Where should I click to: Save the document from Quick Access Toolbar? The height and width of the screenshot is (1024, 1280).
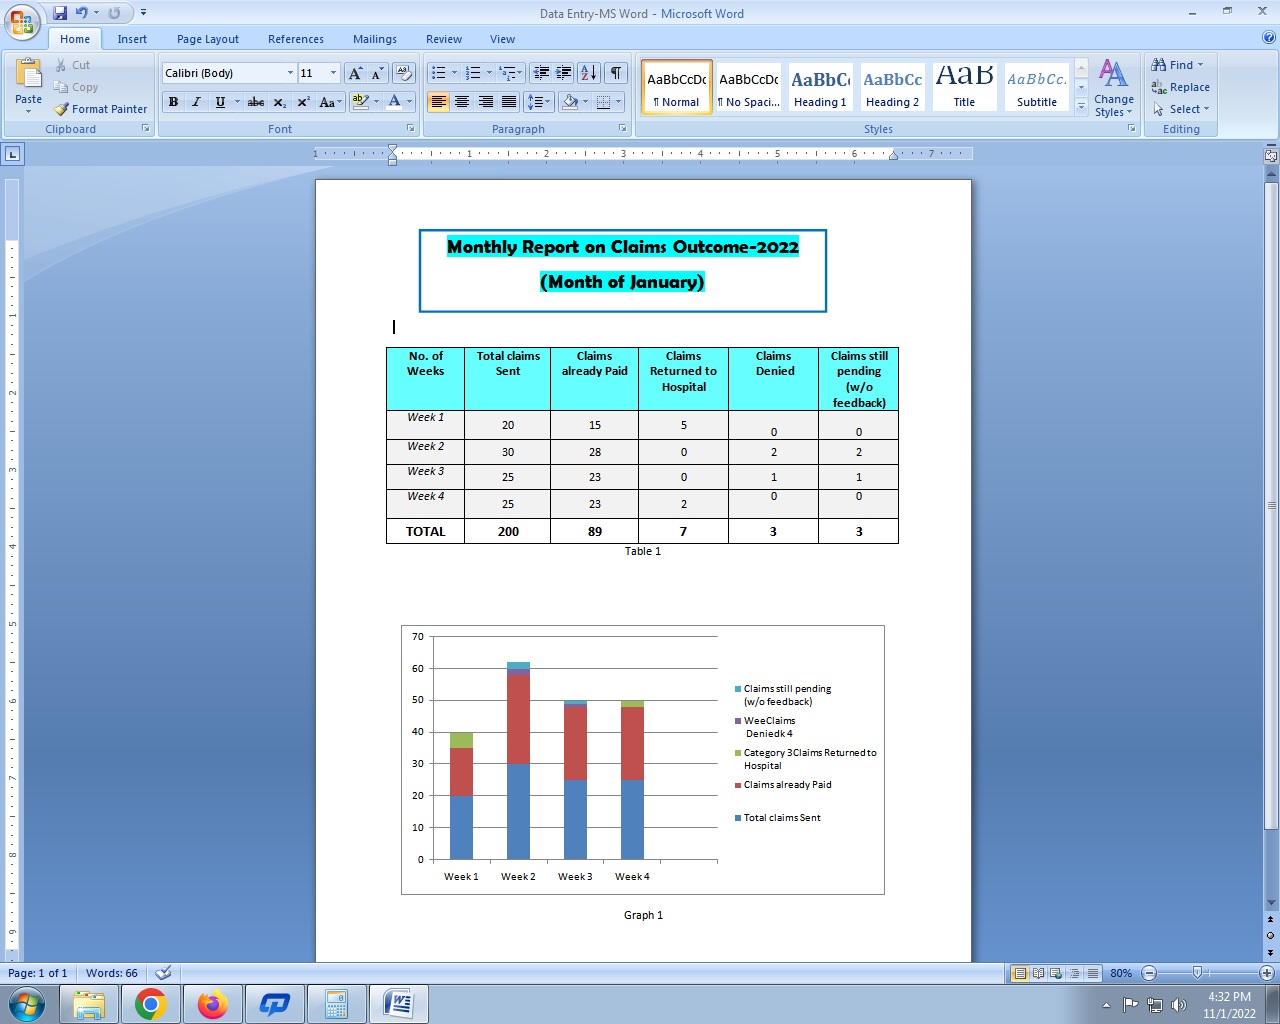point(60,13)
